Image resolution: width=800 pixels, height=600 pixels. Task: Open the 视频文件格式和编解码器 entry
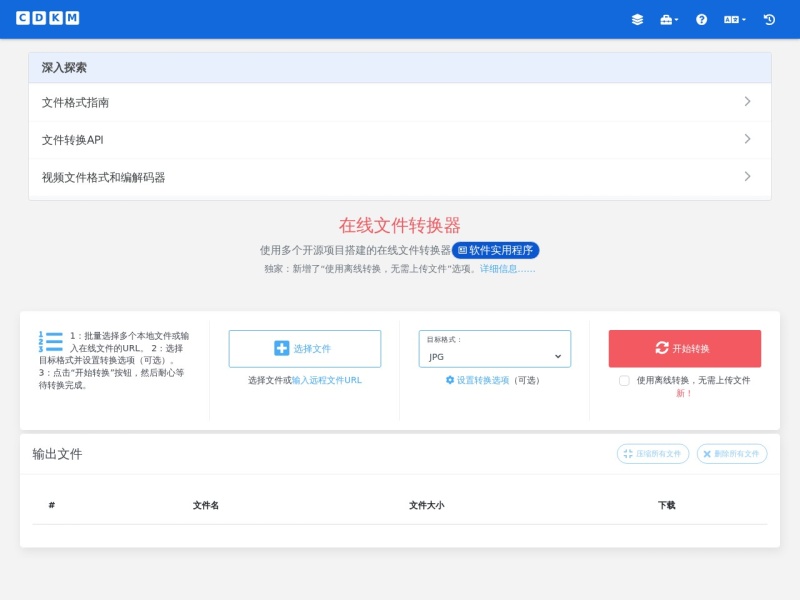399,177
